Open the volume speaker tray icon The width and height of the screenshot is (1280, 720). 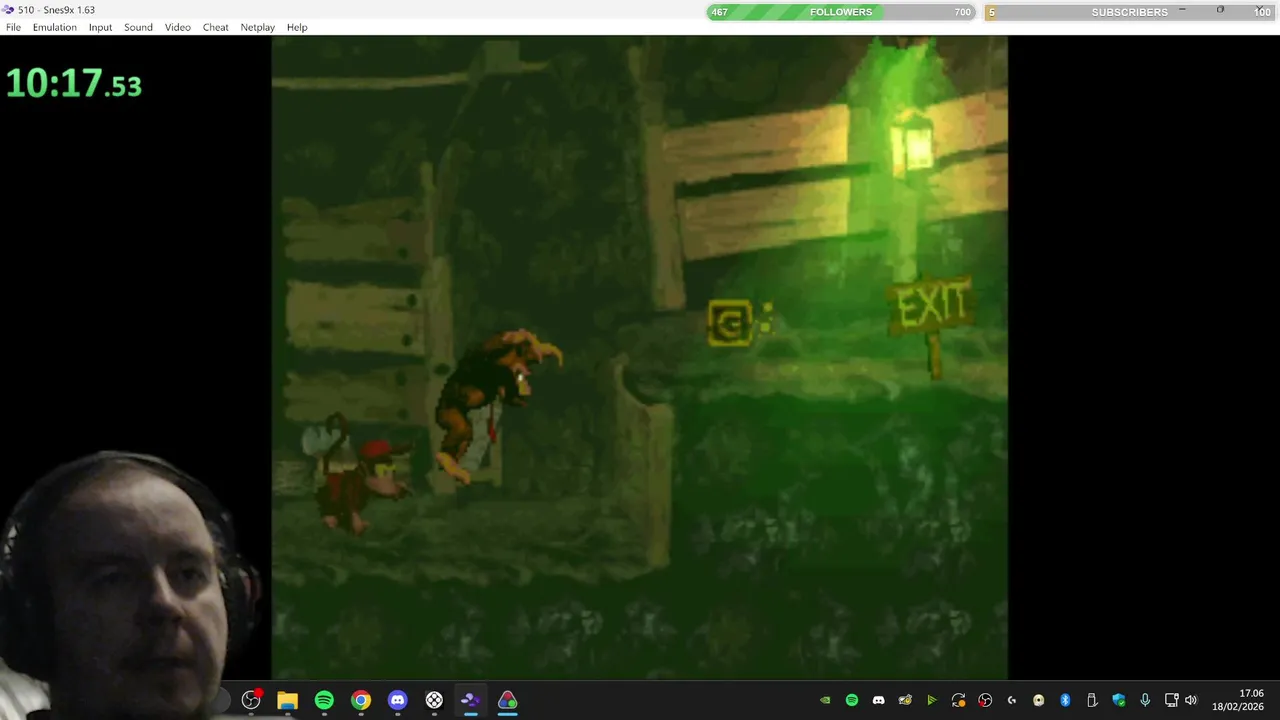pyautogui.click(x=1190, y=700)
